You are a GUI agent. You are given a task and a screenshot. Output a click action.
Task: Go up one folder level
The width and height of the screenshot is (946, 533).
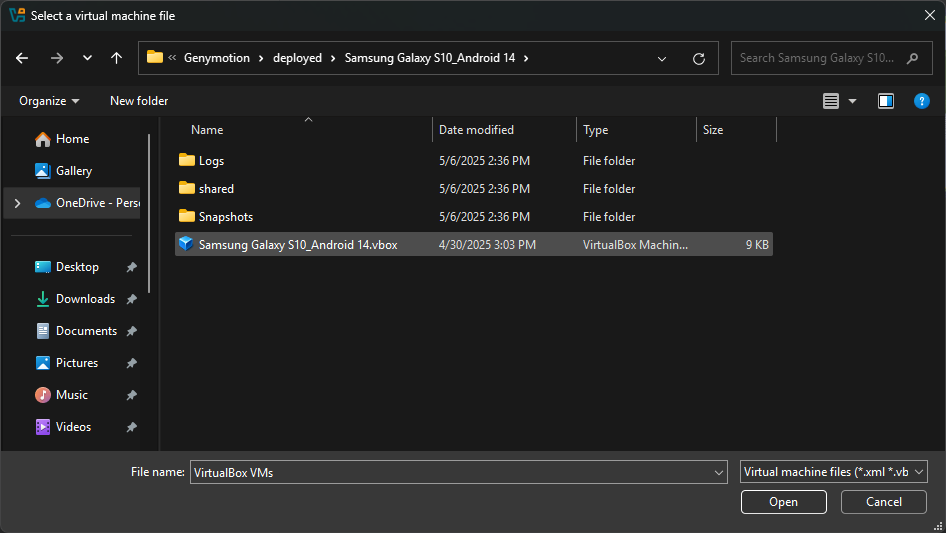coord(116,58)
